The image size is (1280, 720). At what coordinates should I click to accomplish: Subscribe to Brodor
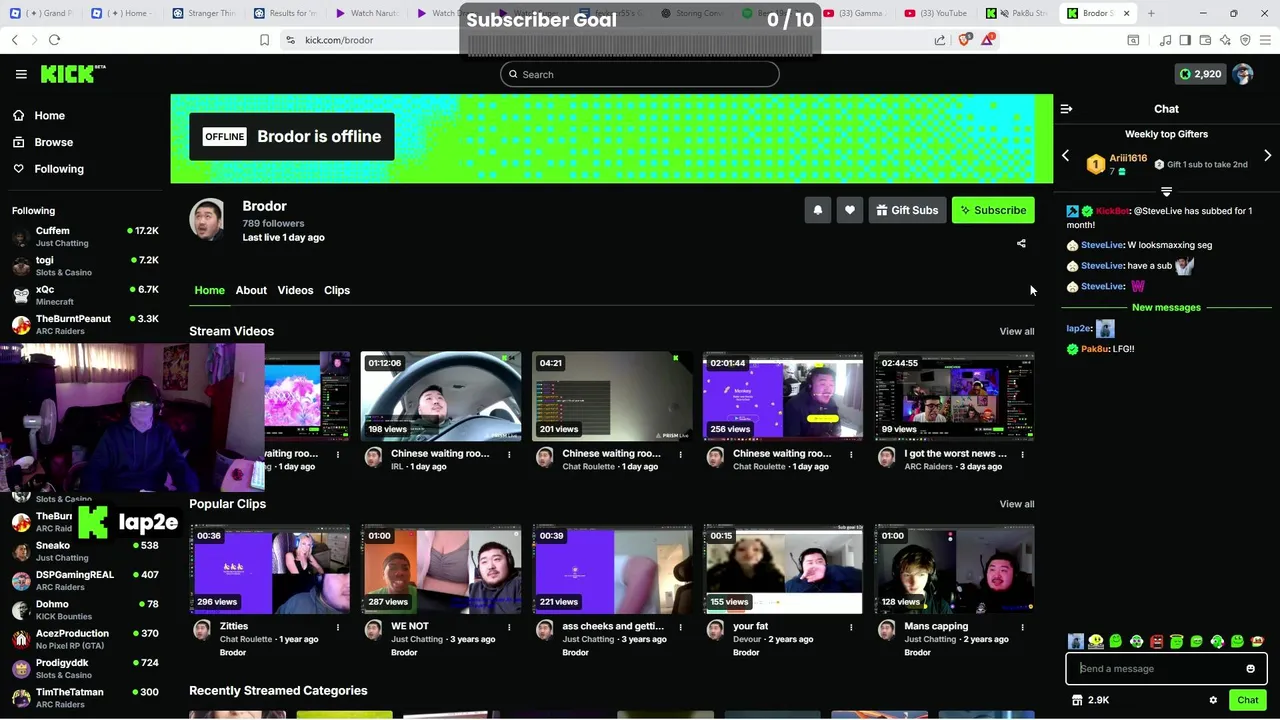coord(993,210)
